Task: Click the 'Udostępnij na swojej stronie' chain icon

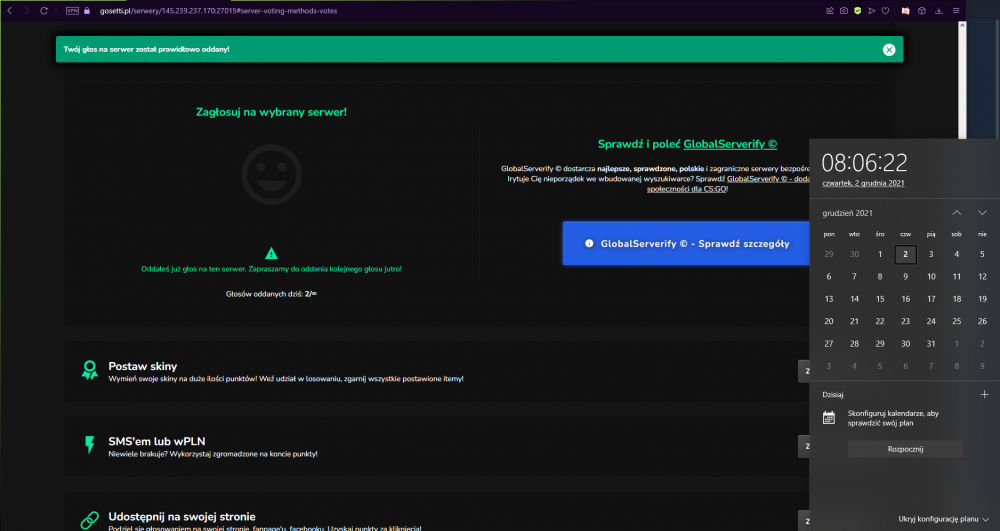Action: (x=90, y=520)
